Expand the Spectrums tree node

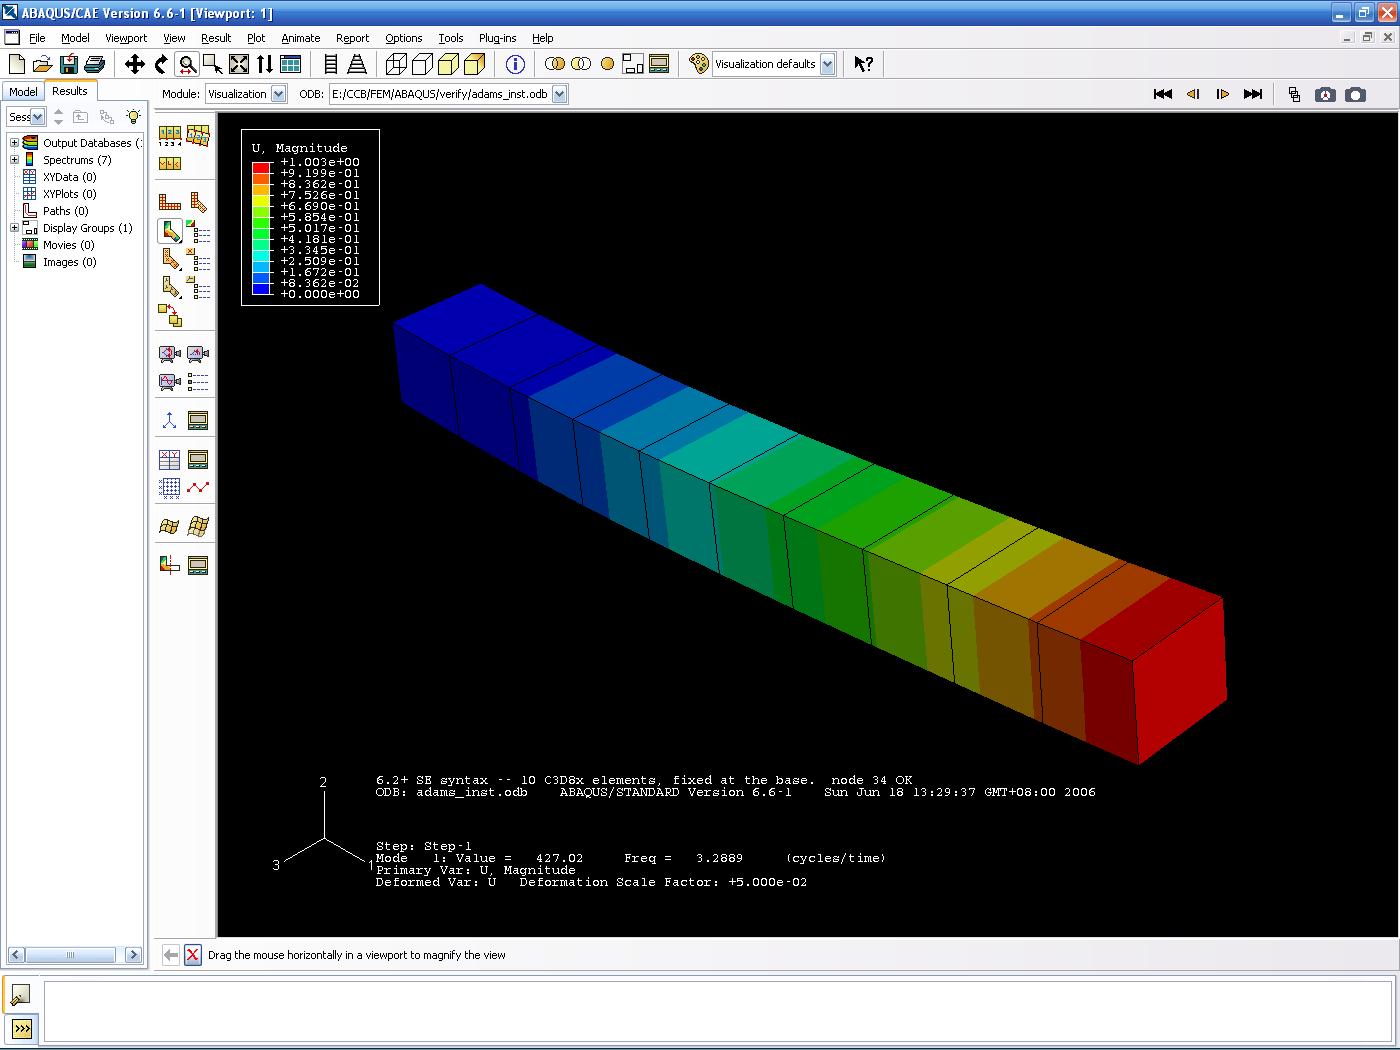(x=15, y=160)
